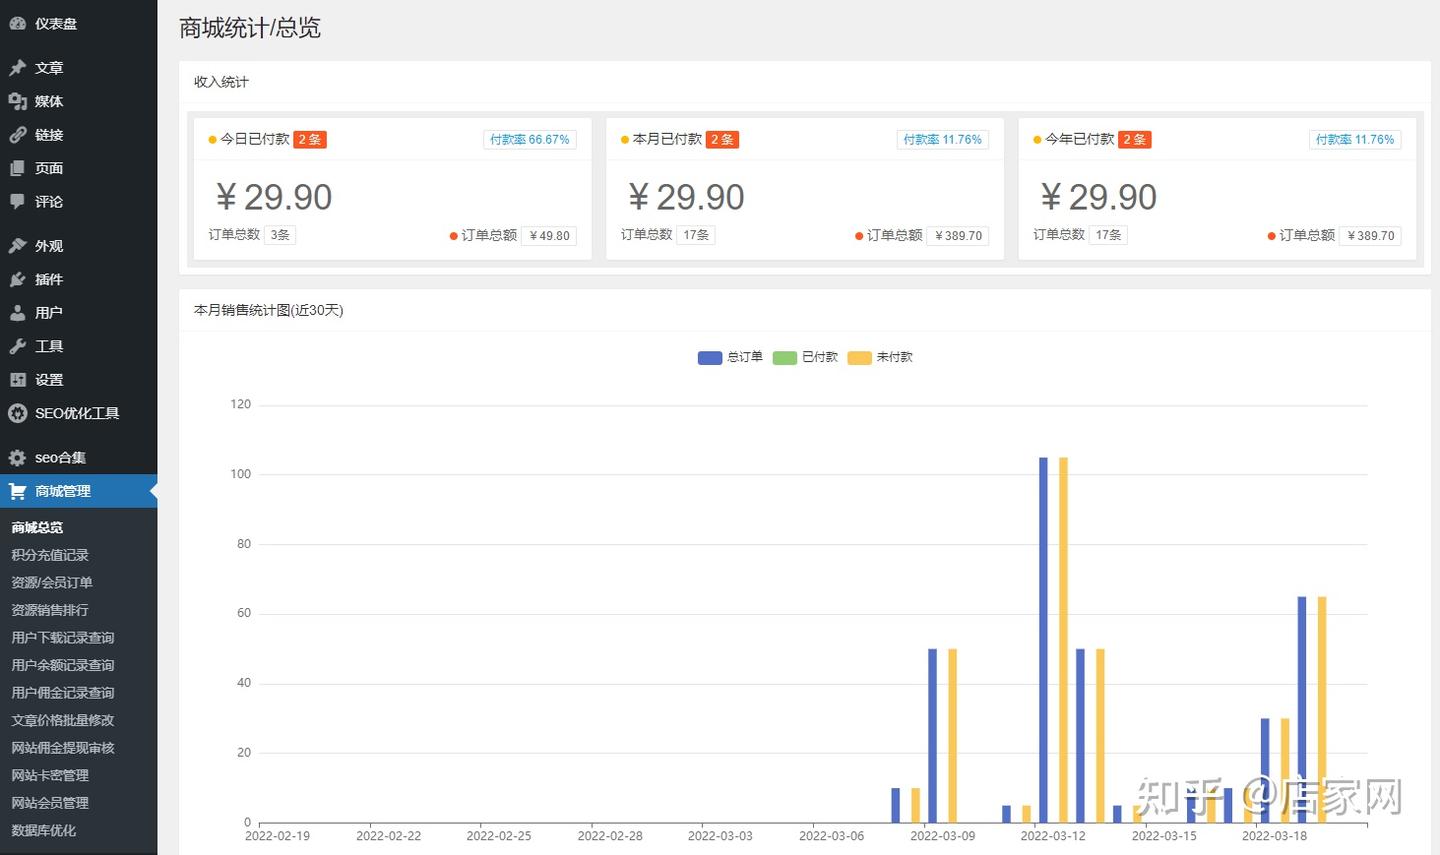Expand the 设置 sidebar menu
Image resolution: width=1440 pixels, height=855 pixels.
pyautogui.click(x=48, y=380)
